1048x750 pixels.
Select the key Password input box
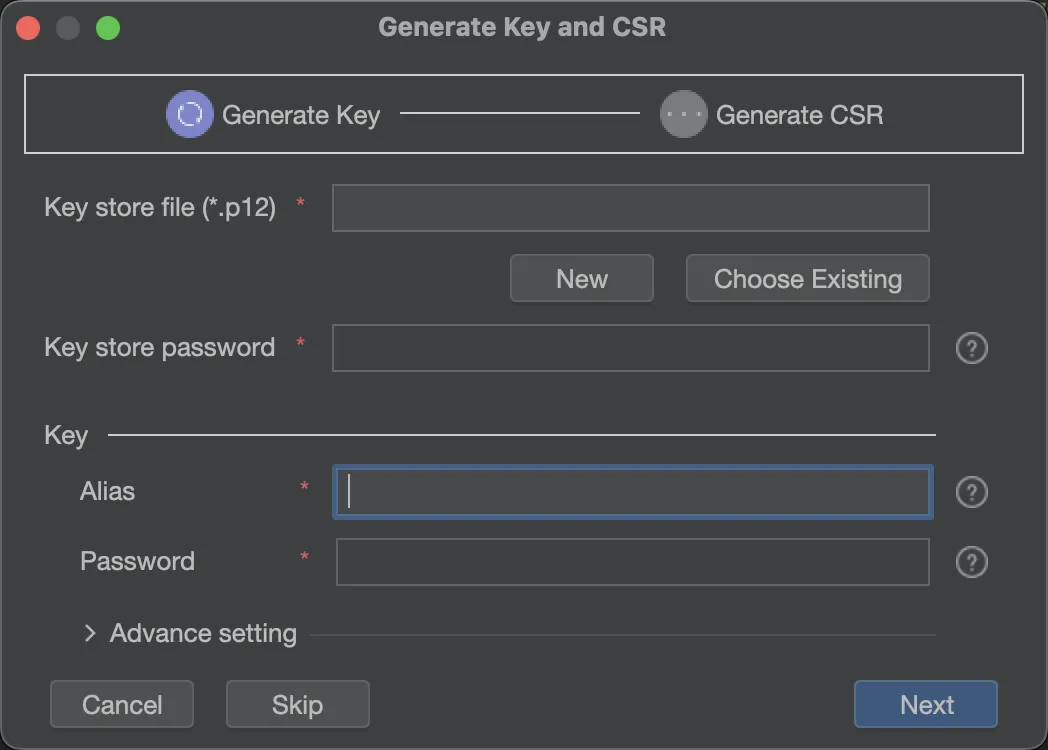[632, 562]
